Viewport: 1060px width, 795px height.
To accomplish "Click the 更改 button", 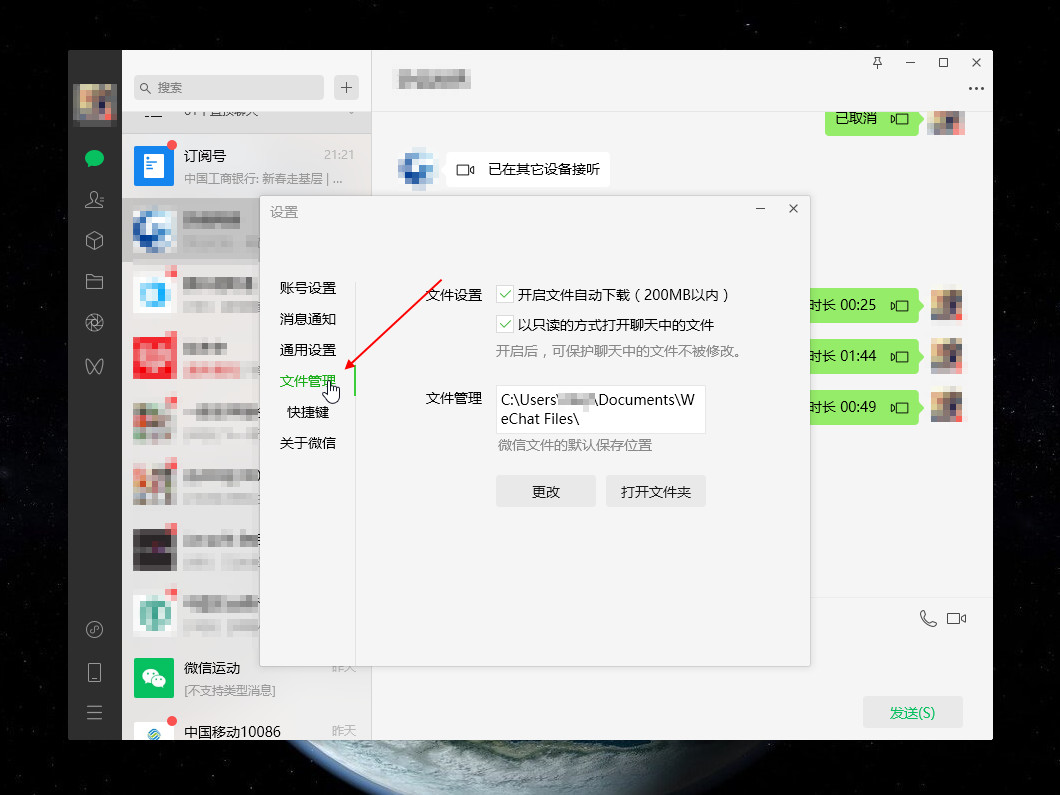I will [x=546, y=491].
